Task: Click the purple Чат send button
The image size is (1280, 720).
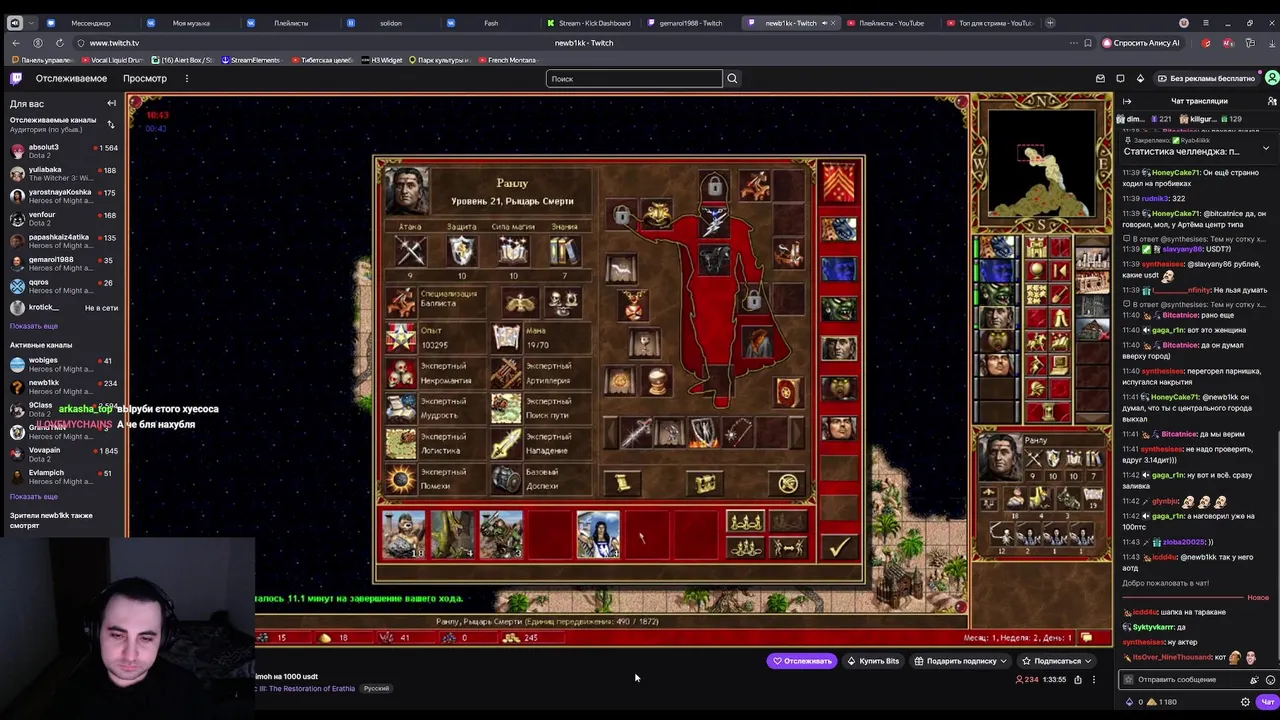Action: tap(1268, 702)
